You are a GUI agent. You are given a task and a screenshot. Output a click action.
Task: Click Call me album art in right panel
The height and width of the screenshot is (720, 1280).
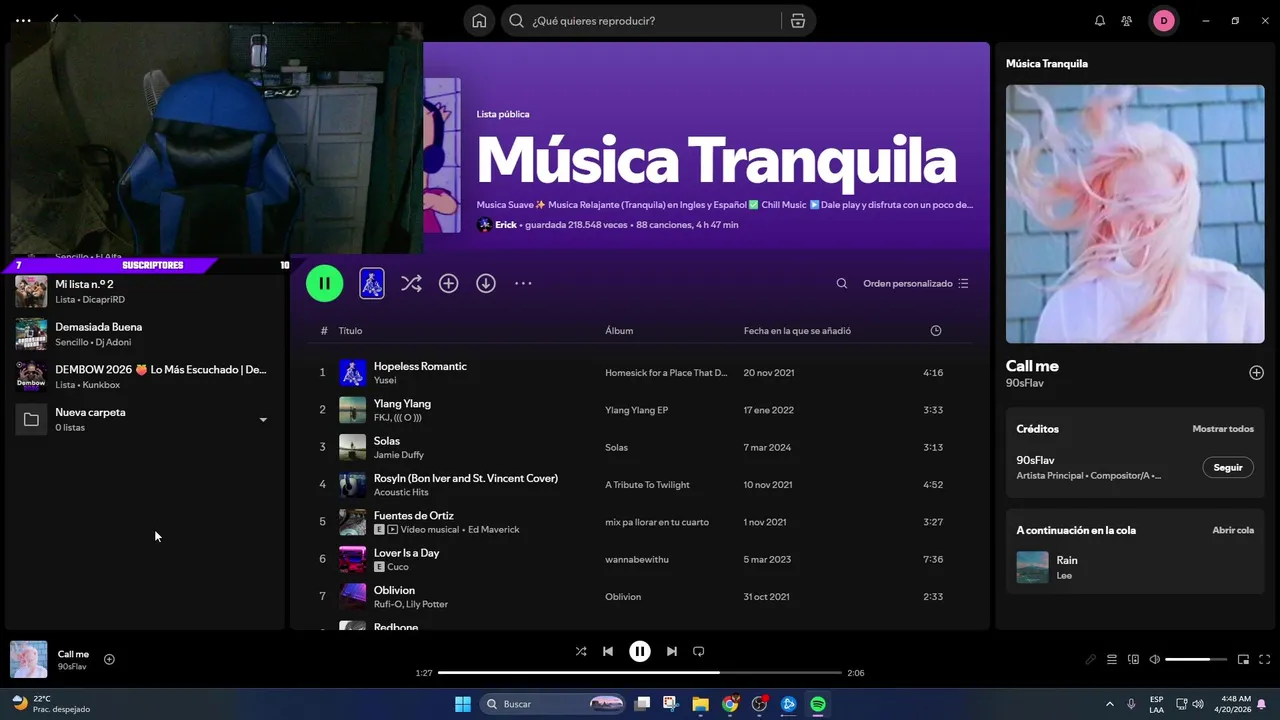tap(1135, 214)
